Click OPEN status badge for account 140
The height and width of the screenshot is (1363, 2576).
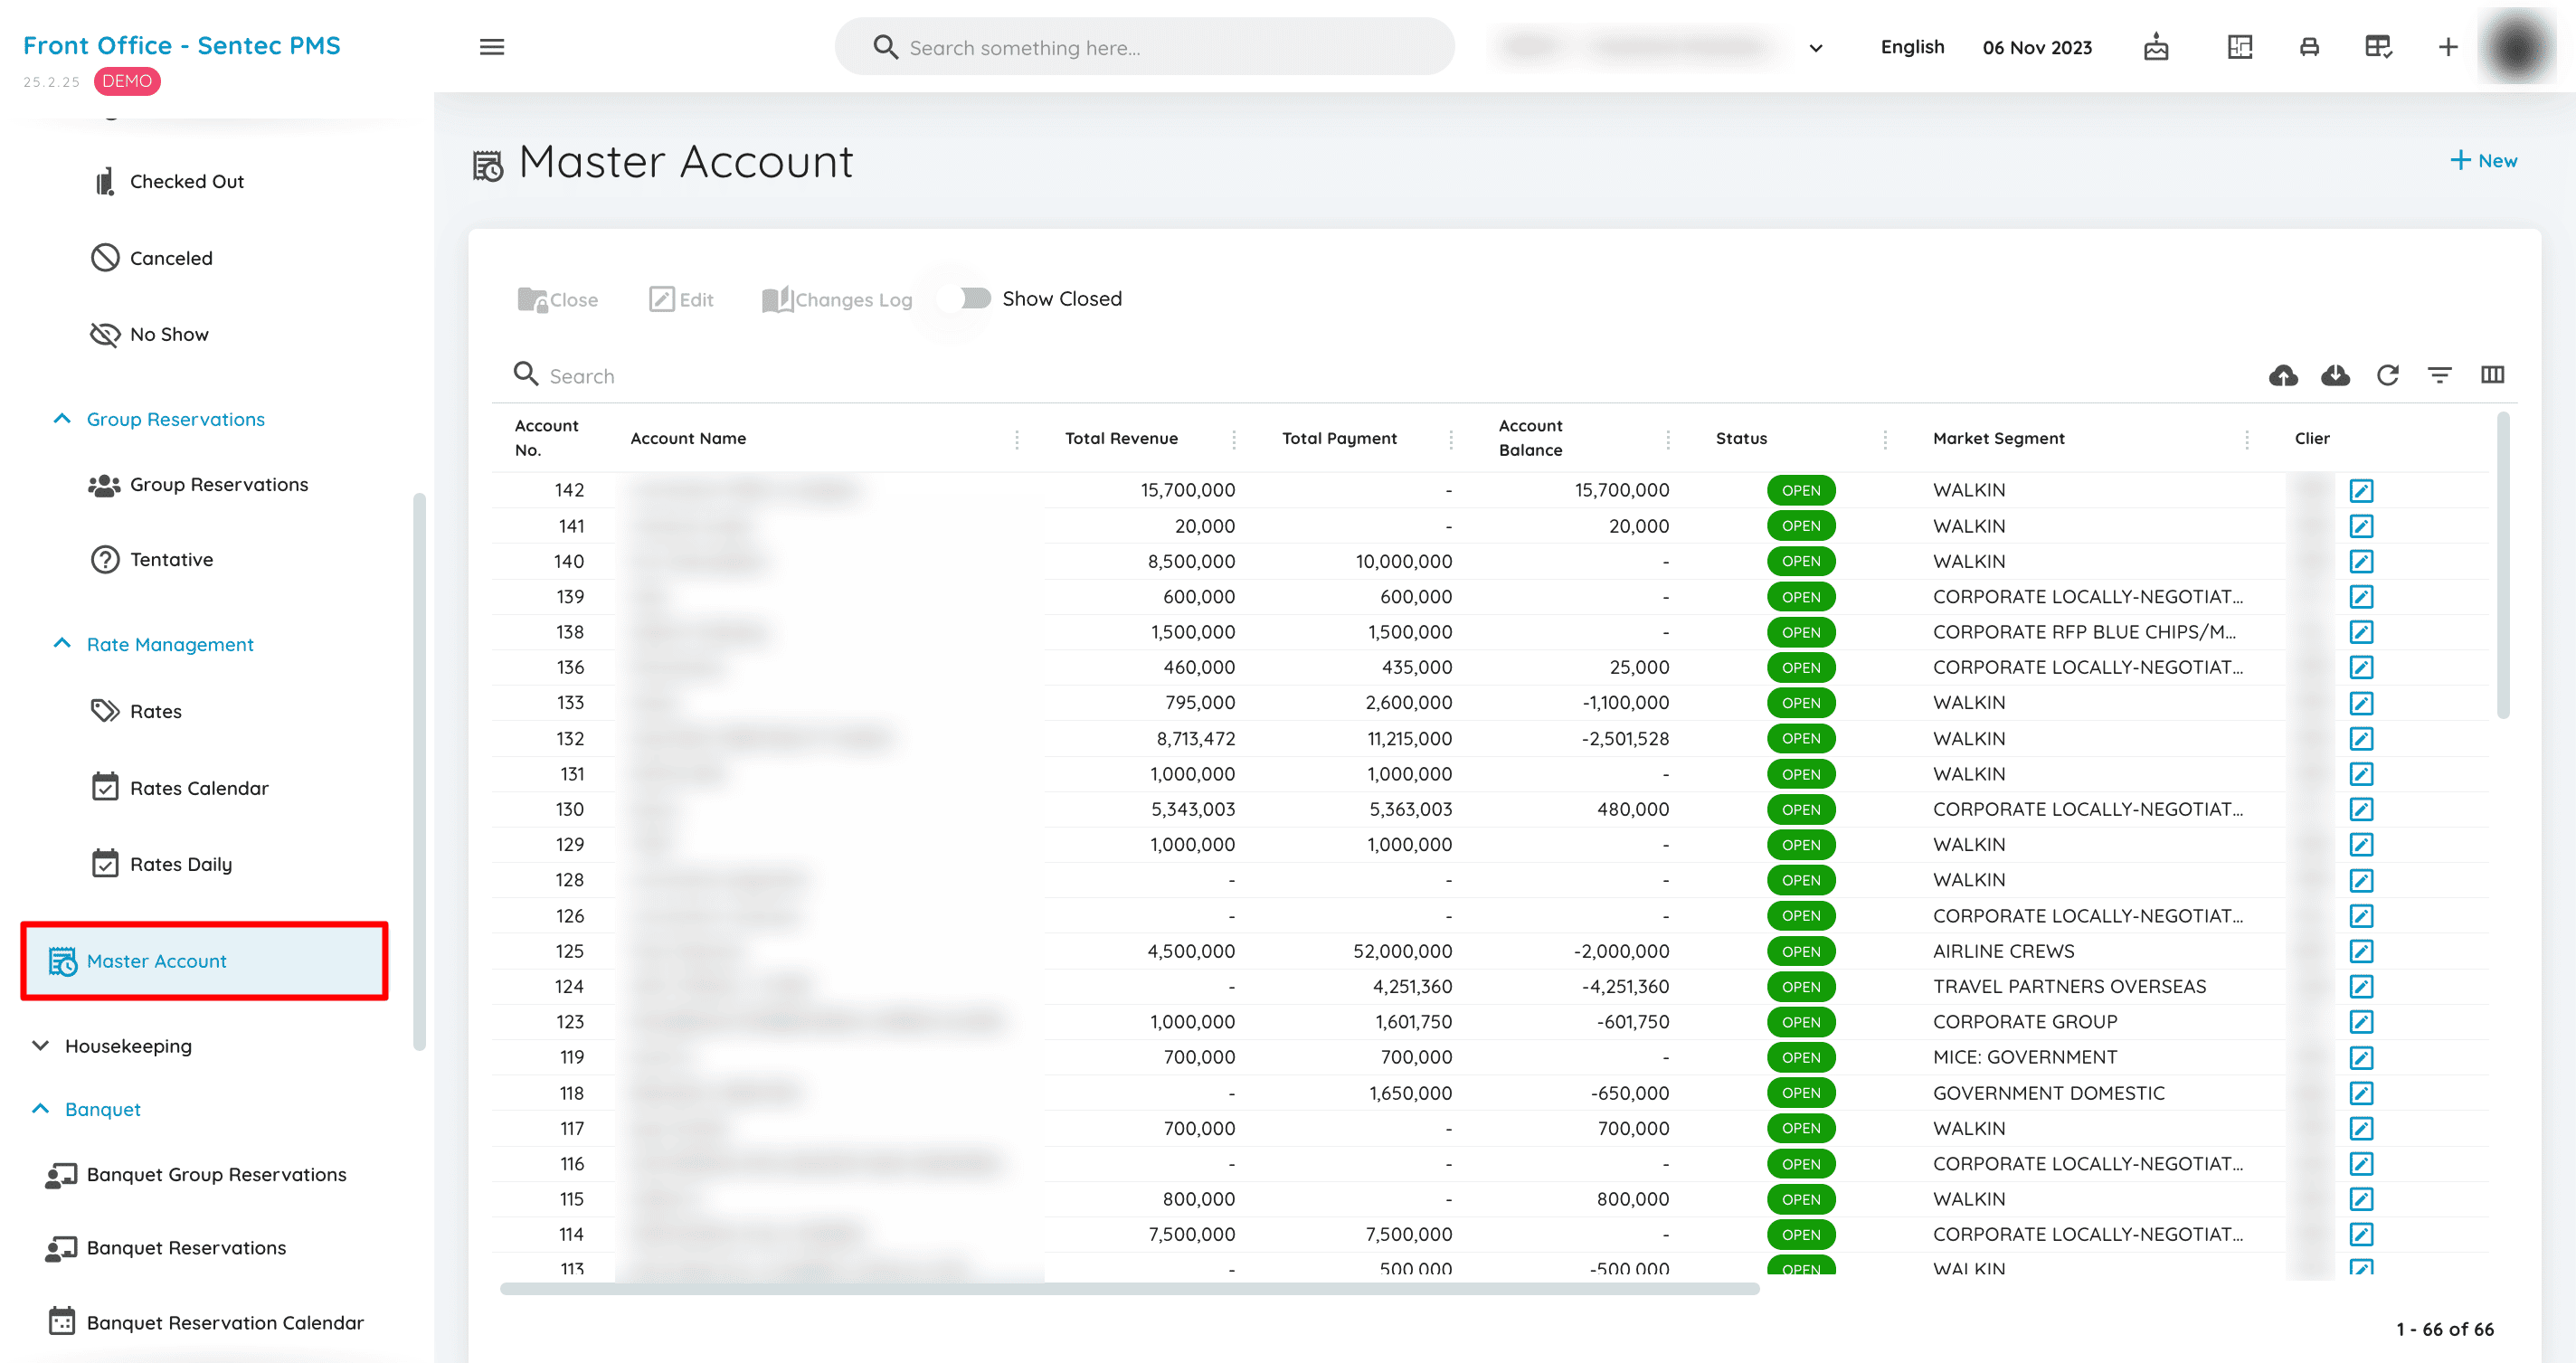[x=1800, y=562]
